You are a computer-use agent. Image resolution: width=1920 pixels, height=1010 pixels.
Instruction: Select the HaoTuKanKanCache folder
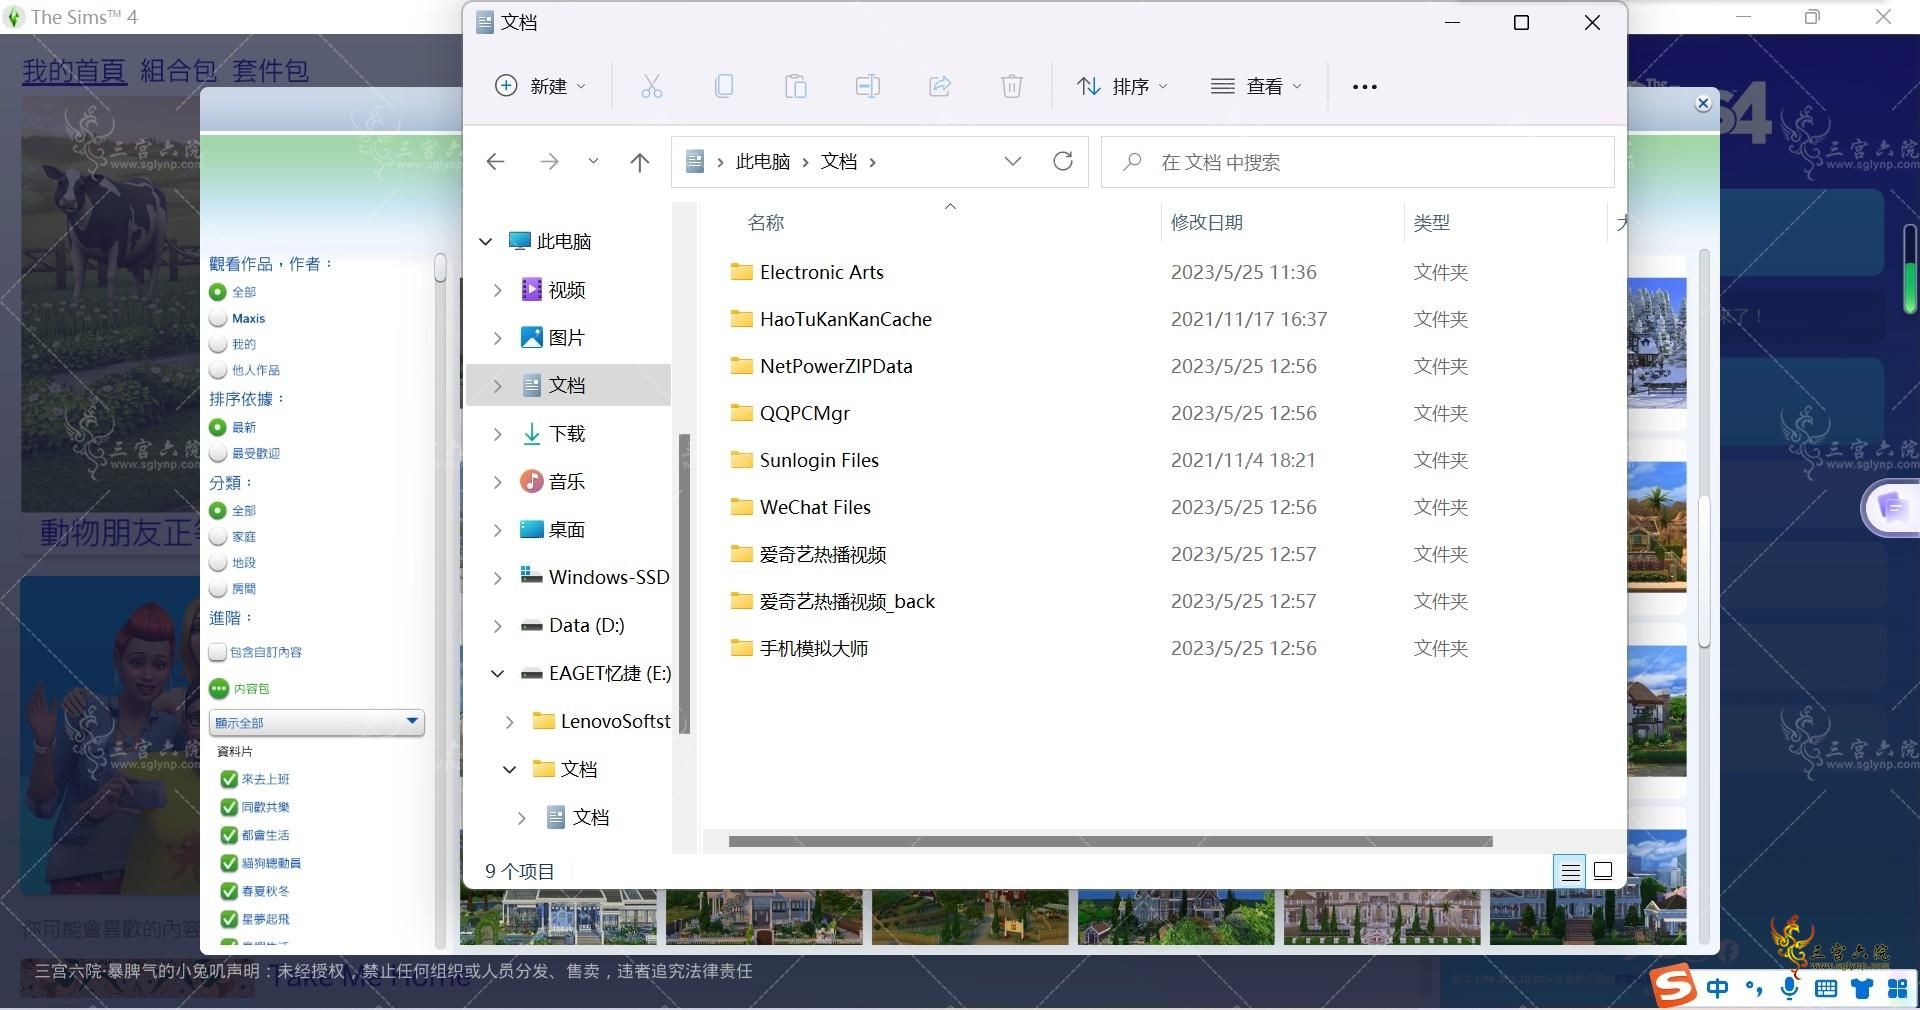tap(845, 319)
